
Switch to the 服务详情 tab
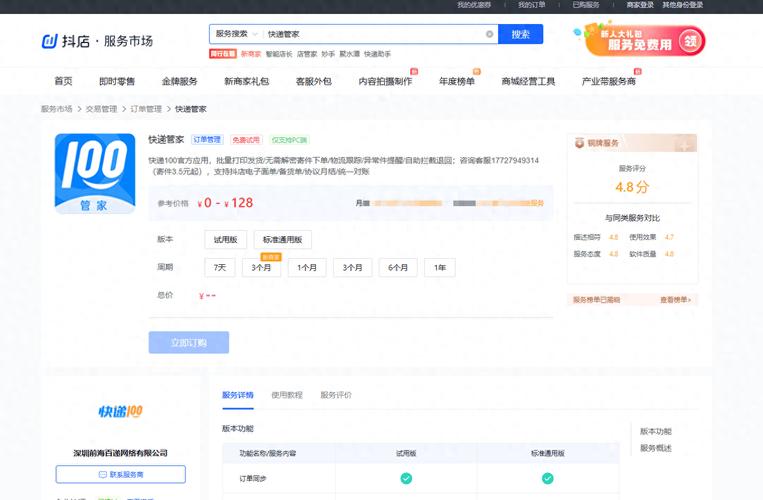click(238, 395)
